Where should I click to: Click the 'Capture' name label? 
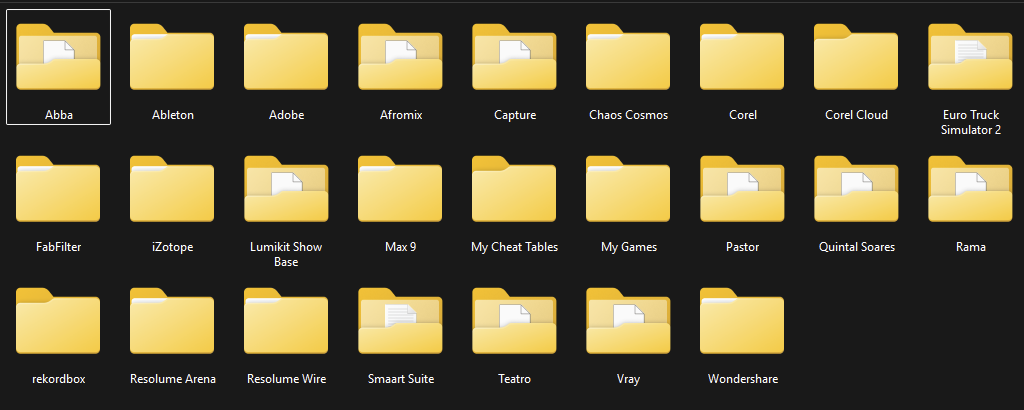[515, 116]
